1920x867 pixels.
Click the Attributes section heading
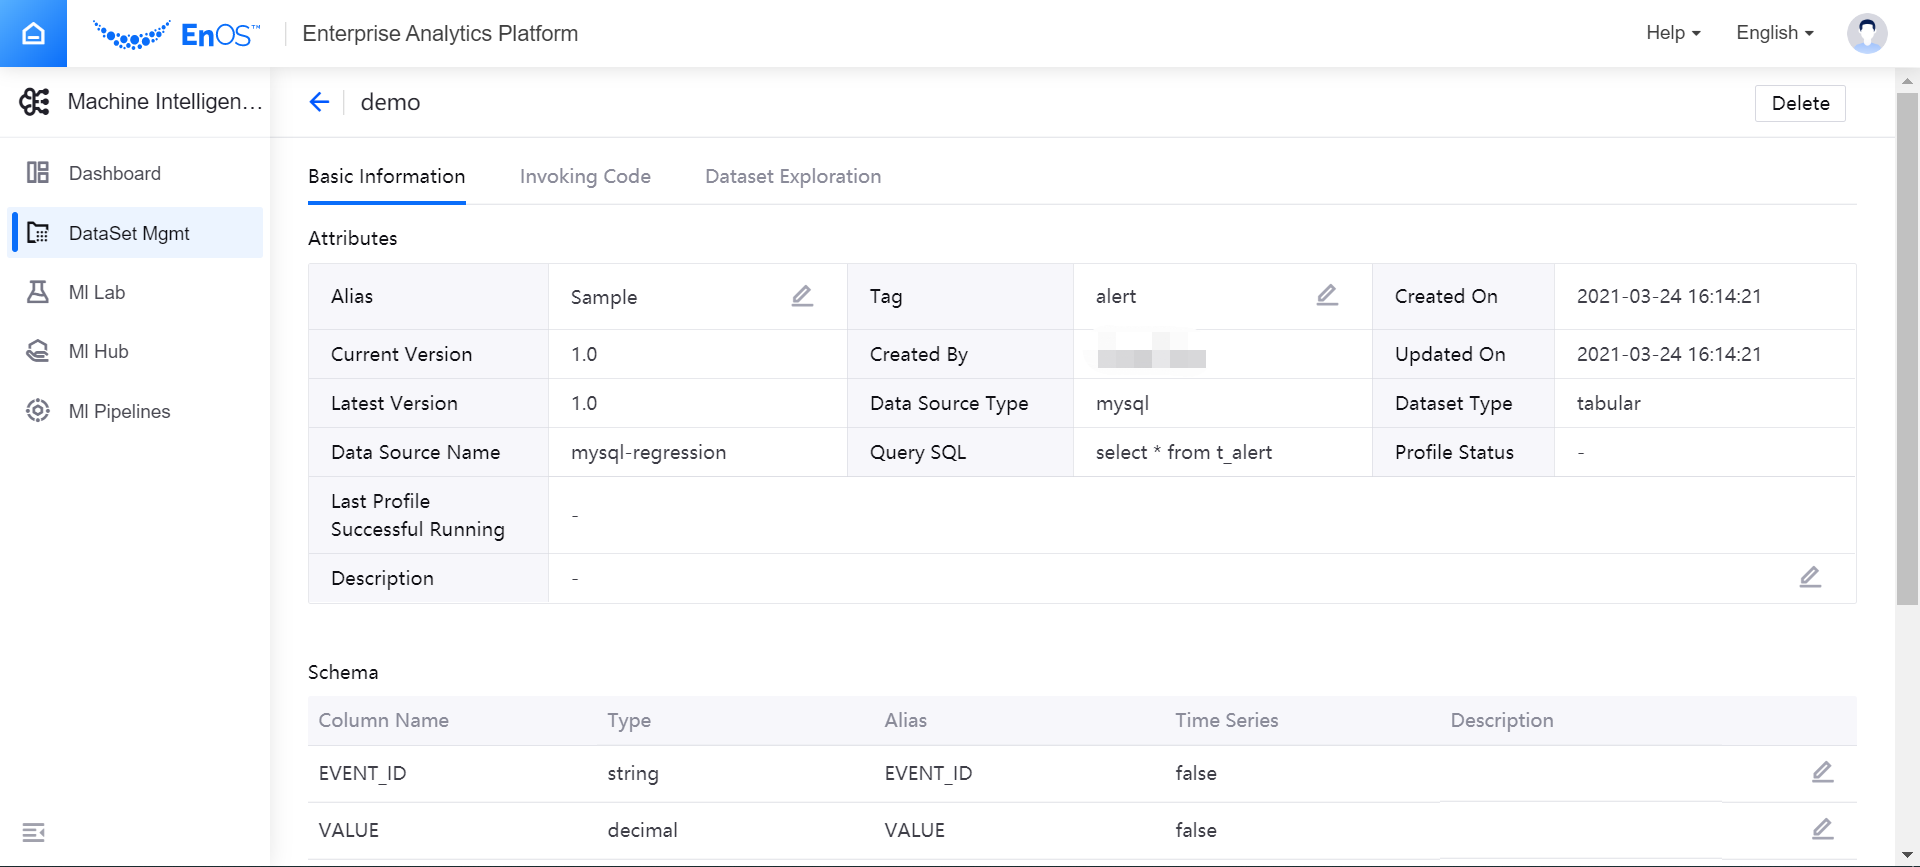tap(352, 238)
